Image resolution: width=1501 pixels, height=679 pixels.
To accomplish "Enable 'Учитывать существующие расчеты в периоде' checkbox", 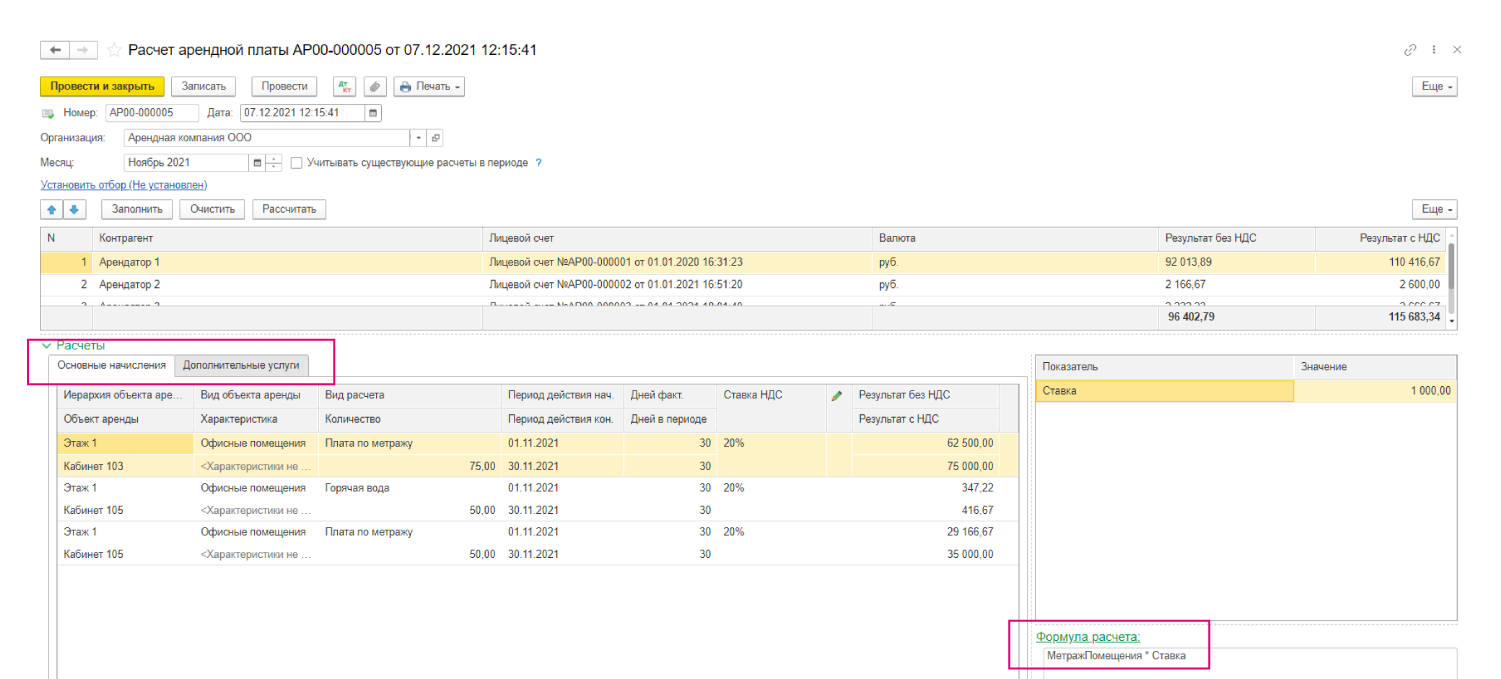I will (296, 162).
